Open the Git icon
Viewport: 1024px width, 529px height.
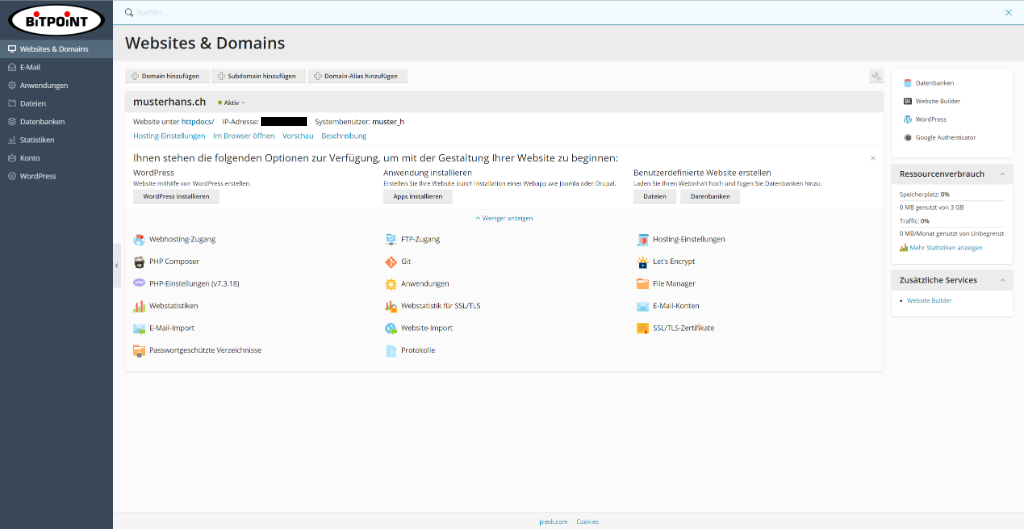tap(391, 262)
